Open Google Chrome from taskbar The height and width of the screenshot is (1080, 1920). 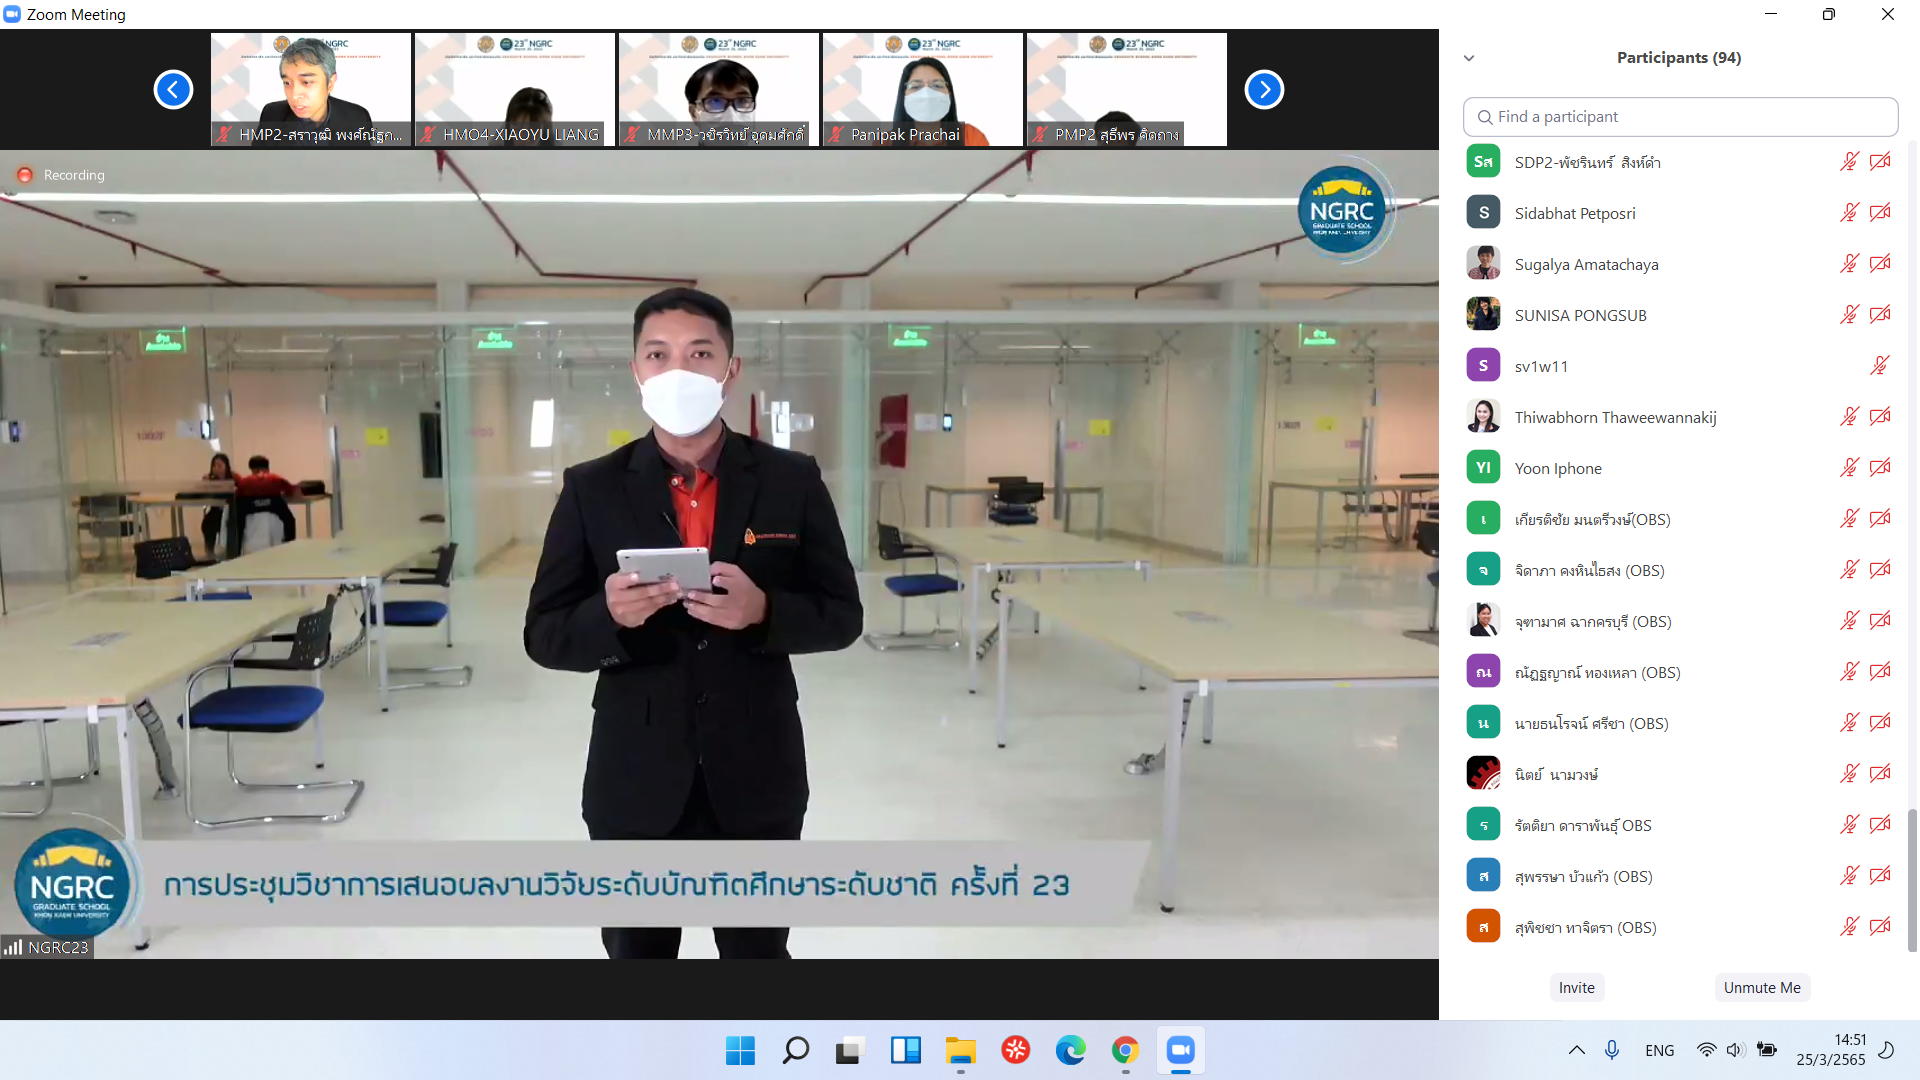click(x=1125, y=1050)
